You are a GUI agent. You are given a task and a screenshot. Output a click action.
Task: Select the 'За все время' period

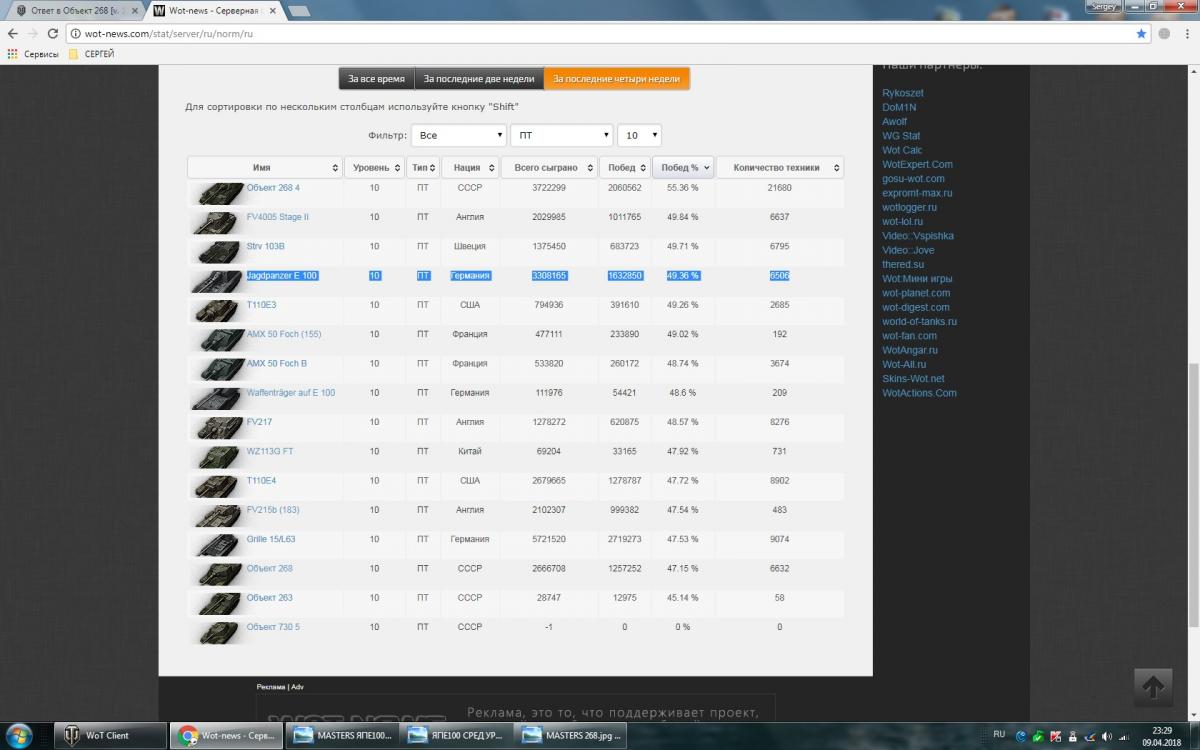376,79
